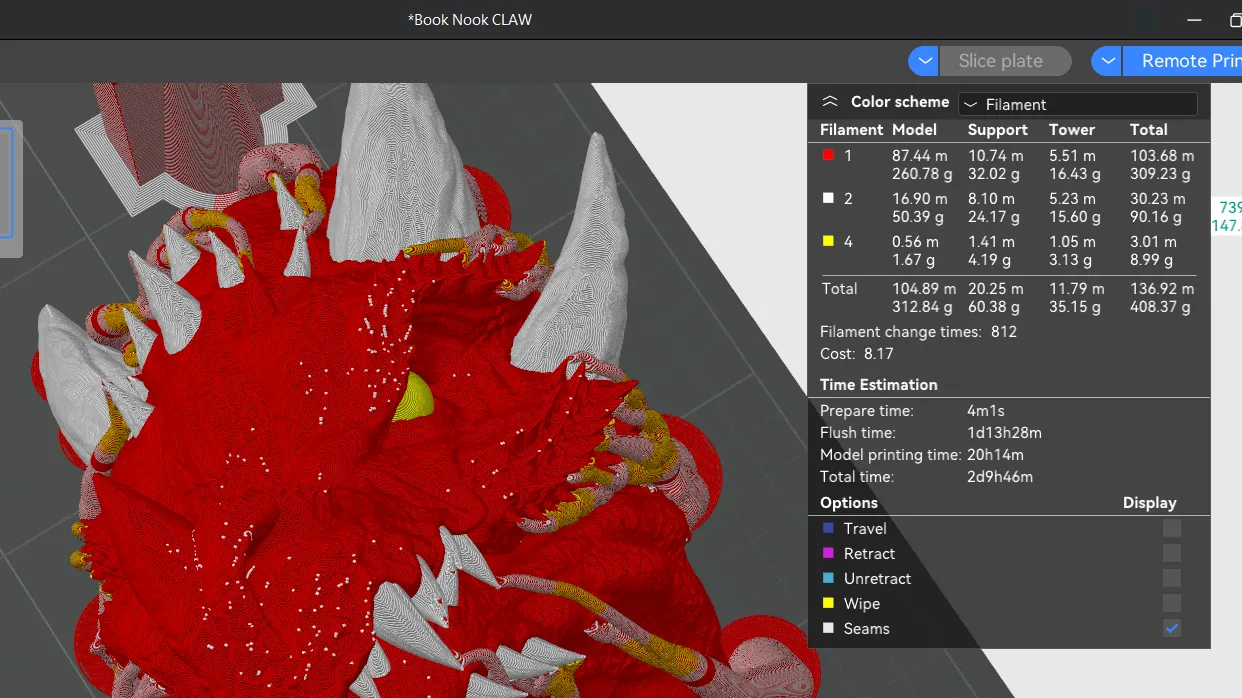Click the white filament 2 swatch

coord(828,198)
